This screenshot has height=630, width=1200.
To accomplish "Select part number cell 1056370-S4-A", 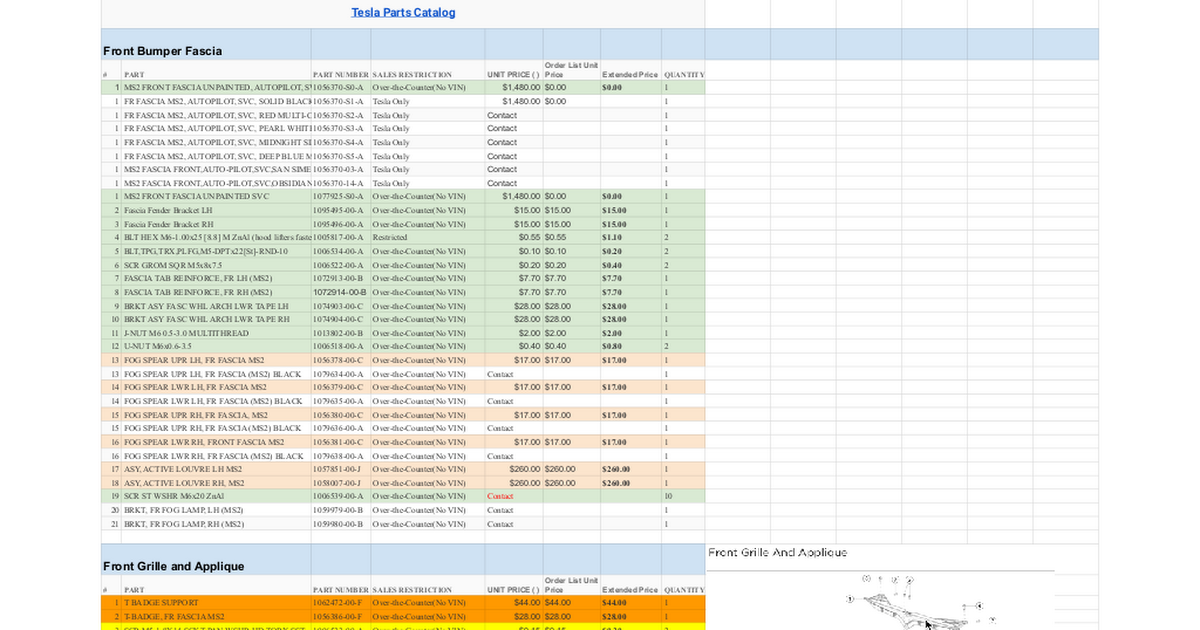I will pos(341,142).
